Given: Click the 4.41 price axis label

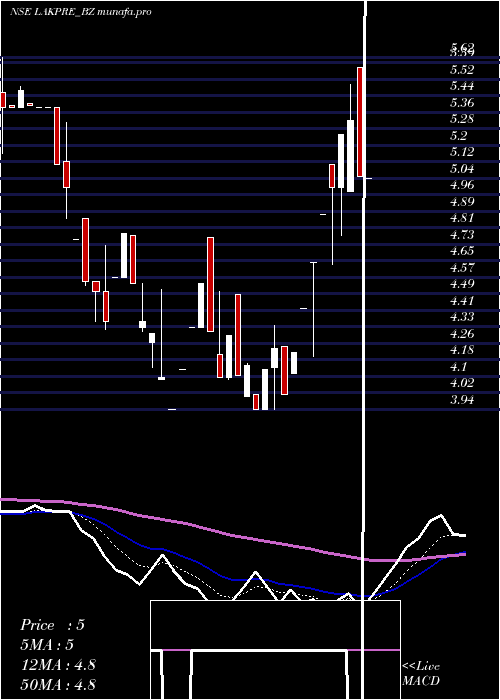Looking at the screenshot, I should (462, 300).
